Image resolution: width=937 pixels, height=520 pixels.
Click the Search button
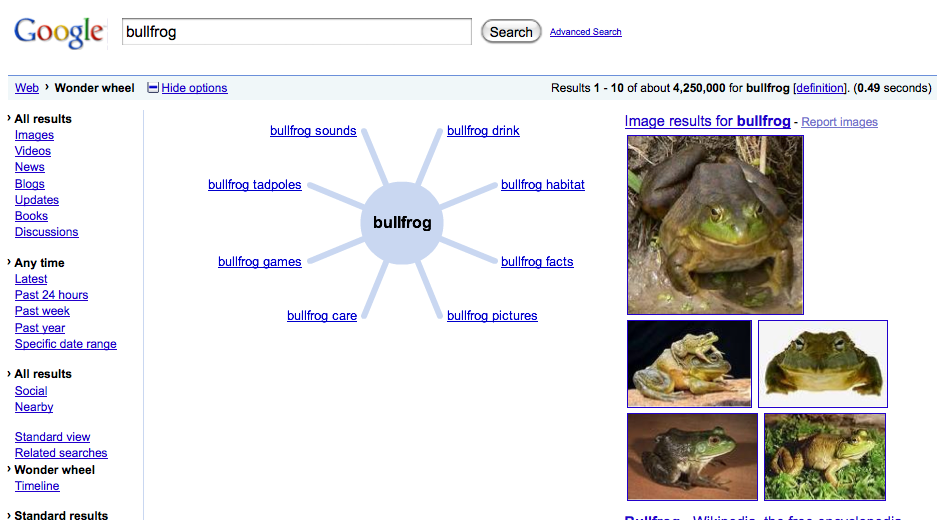511,32
